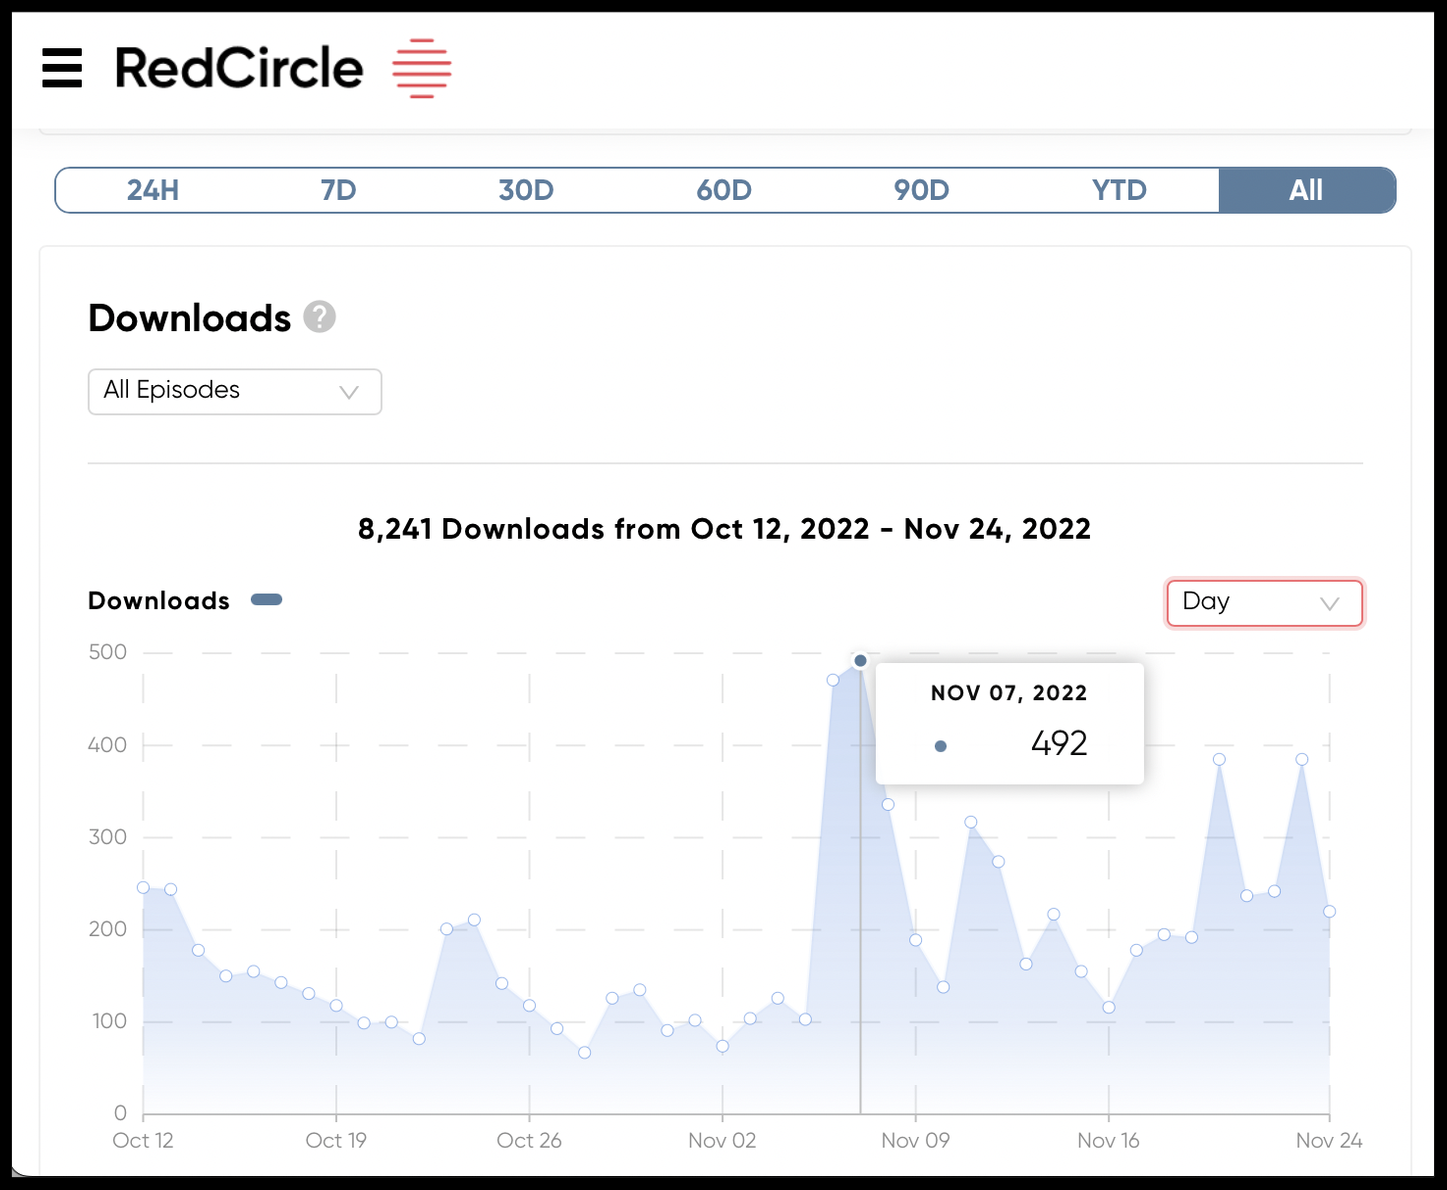Open the hamburger navigation menu
Image resolution: width=1447 pixels, height=1190 pixels.
click(62, 69)
